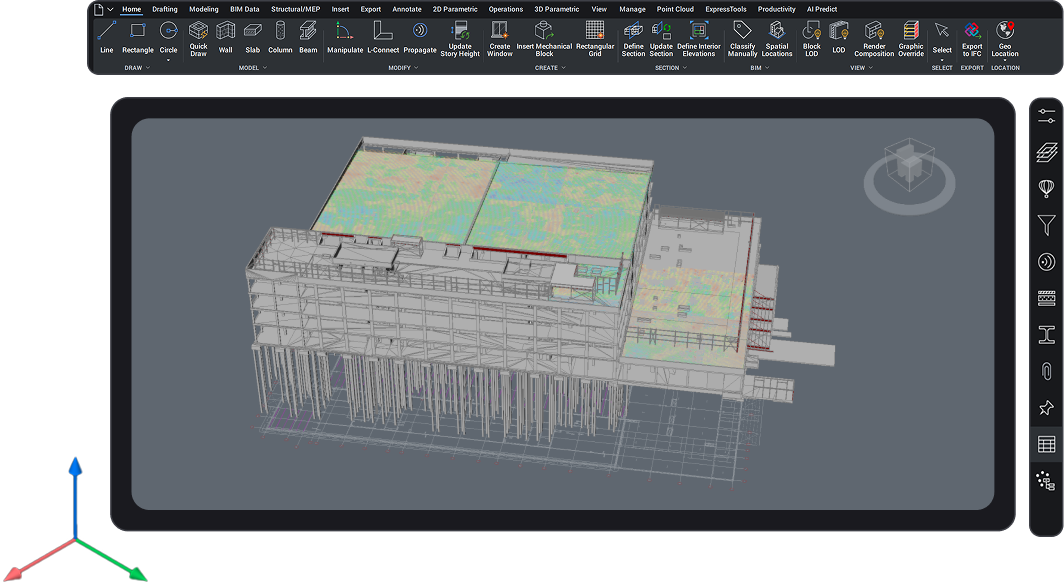Activate the Manipulate tool
The width and height of the screenshot is (1064, 588).
click(345, 37)
